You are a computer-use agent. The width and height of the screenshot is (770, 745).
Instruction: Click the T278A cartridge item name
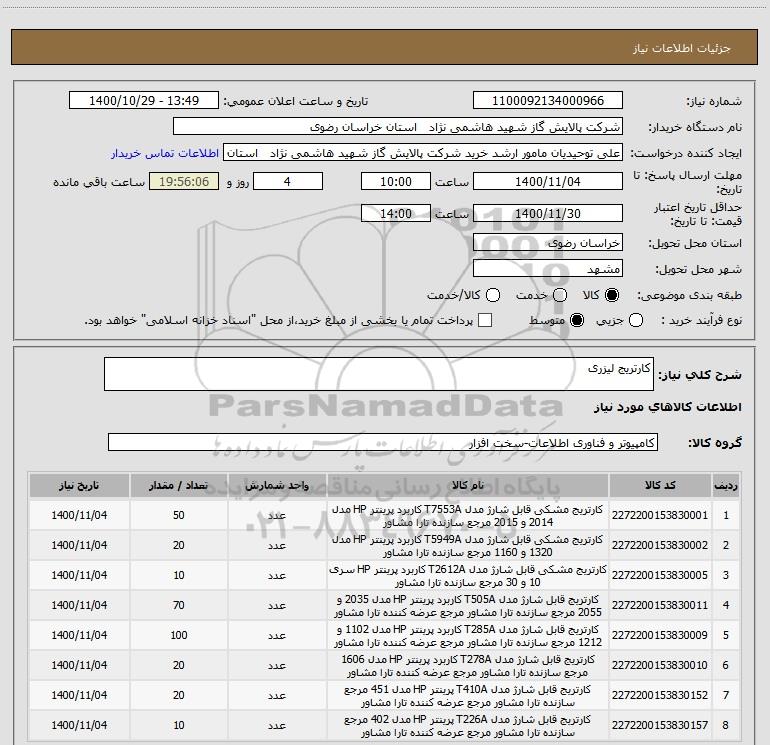[x=468, y=665]
